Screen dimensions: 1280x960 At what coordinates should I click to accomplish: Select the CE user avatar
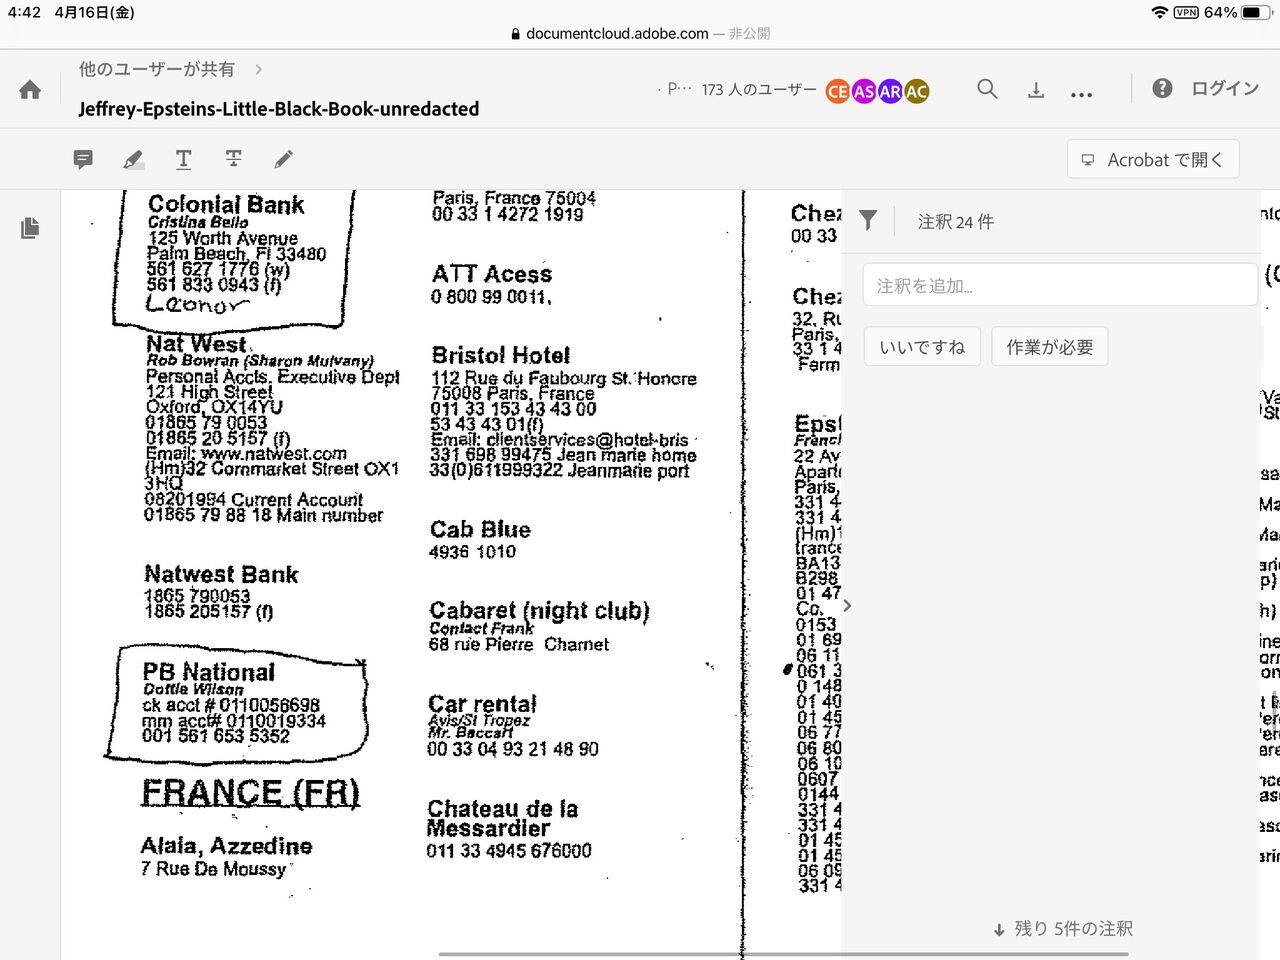[838, 91]
